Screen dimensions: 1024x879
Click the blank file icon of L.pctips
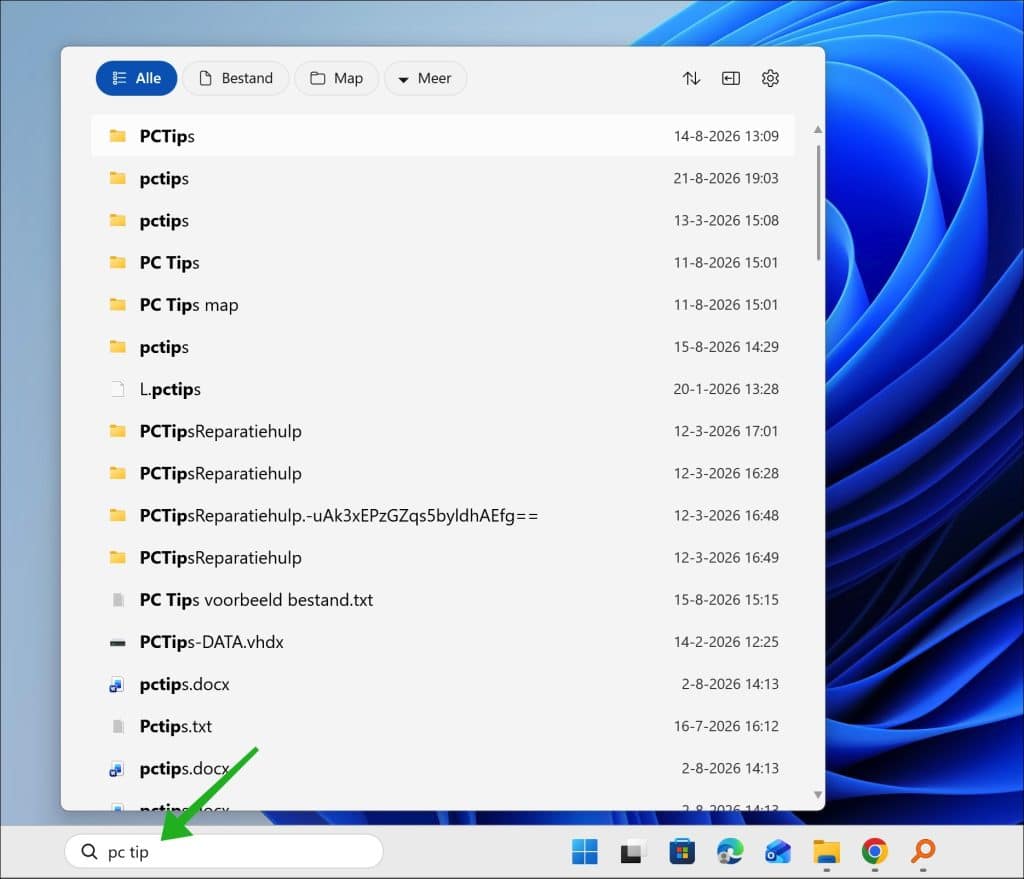(x=118, y=389)
